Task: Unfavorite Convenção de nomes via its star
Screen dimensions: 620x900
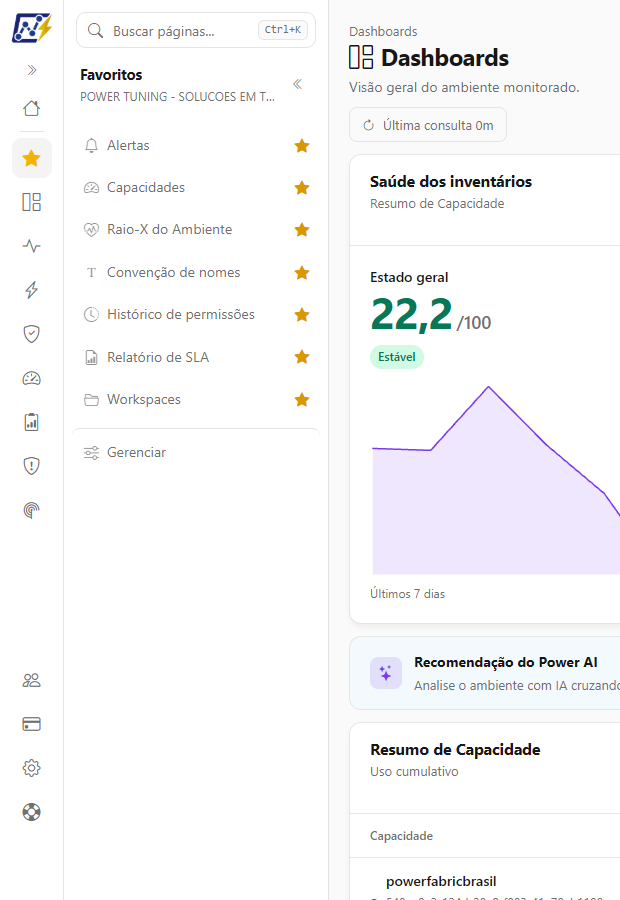Action: pos(302,273)
